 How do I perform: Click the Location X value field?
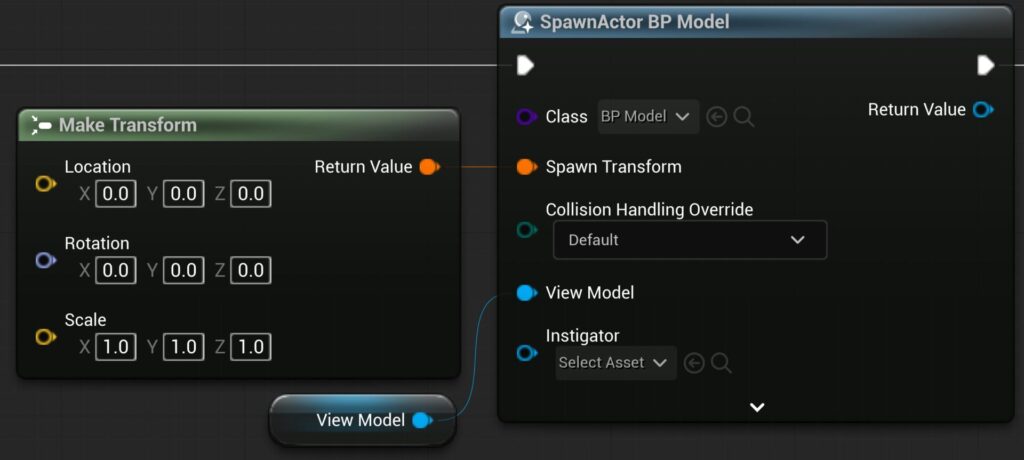(x=116, y=194)
